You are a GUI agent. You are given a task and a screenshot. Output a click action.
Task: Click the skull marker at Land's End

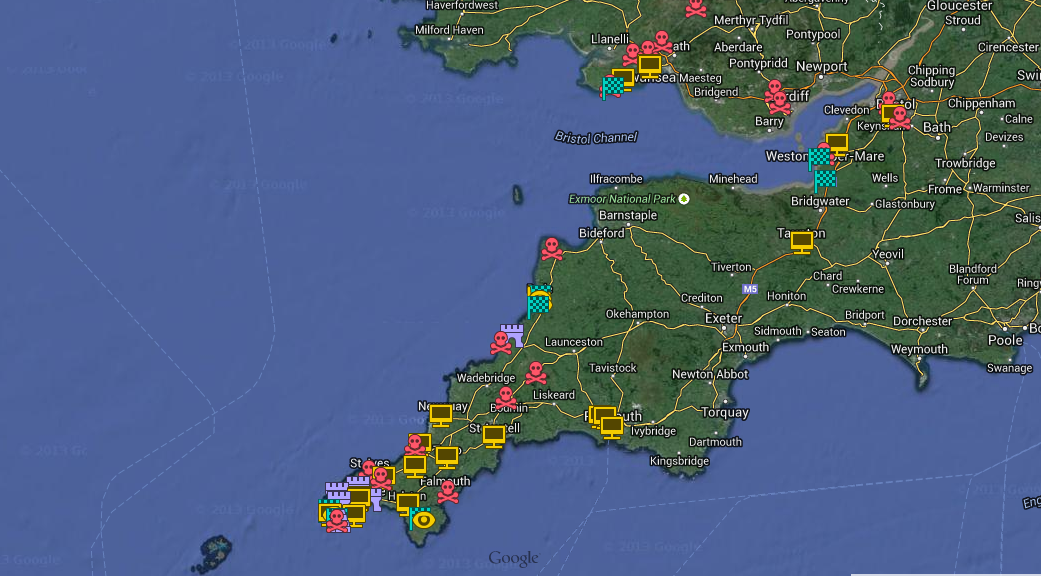pos(337,521)
